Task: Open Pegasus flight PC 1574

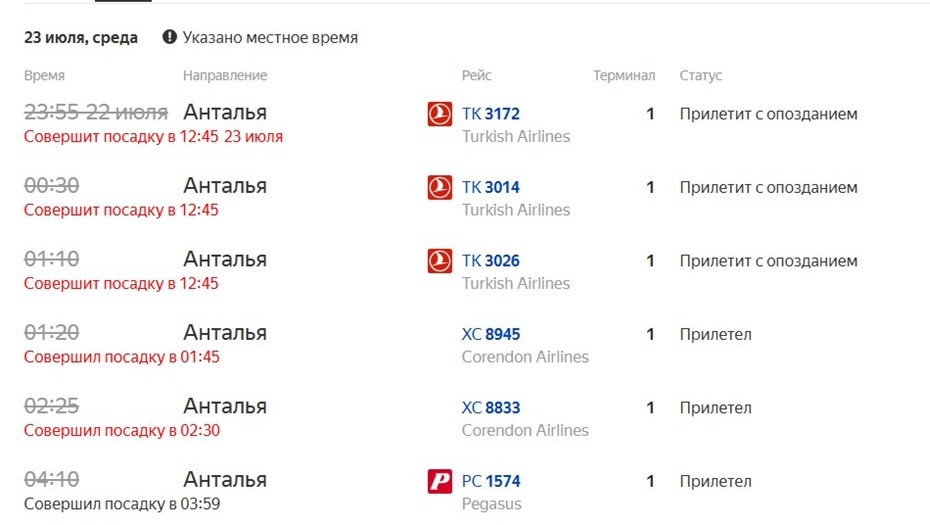Action: (x=491, y=481)
